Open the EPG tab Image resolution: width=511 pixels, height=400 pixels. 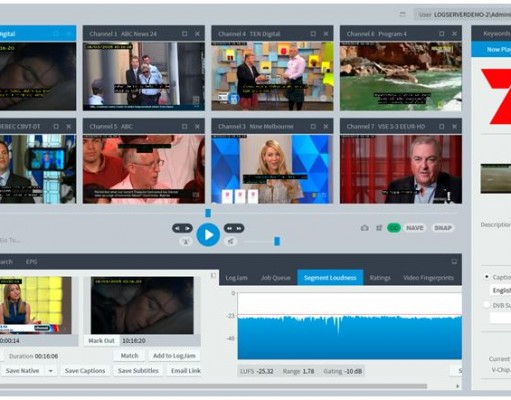(32, 262)
